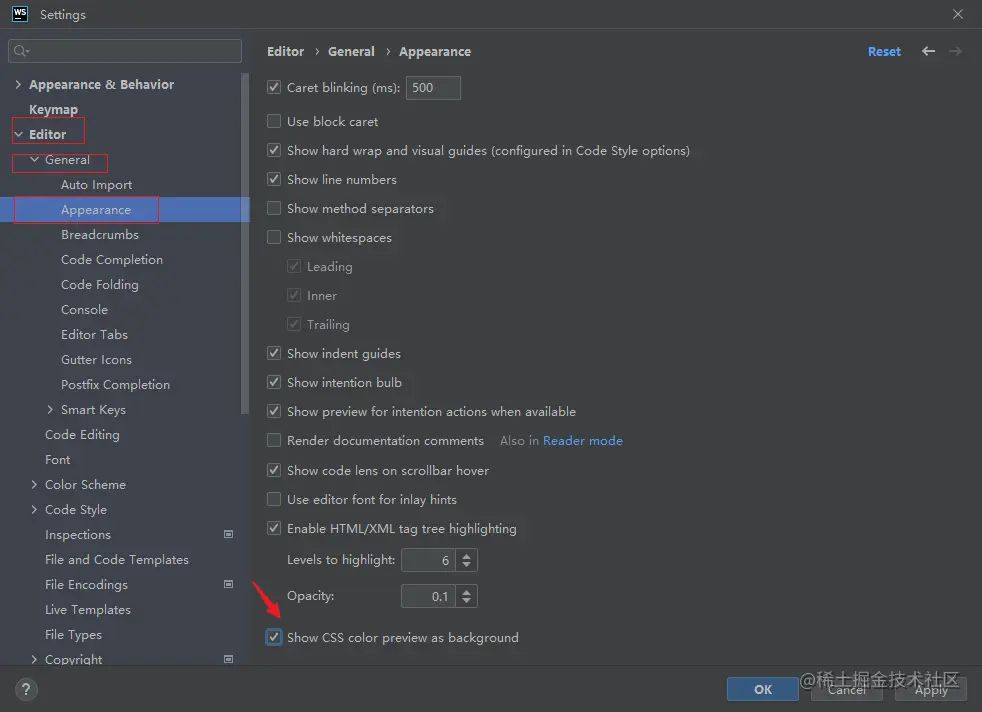This screenshot has height=712, width=982.
Task: Uncheck Show CSS color preview as background
Action: [274, 637]
